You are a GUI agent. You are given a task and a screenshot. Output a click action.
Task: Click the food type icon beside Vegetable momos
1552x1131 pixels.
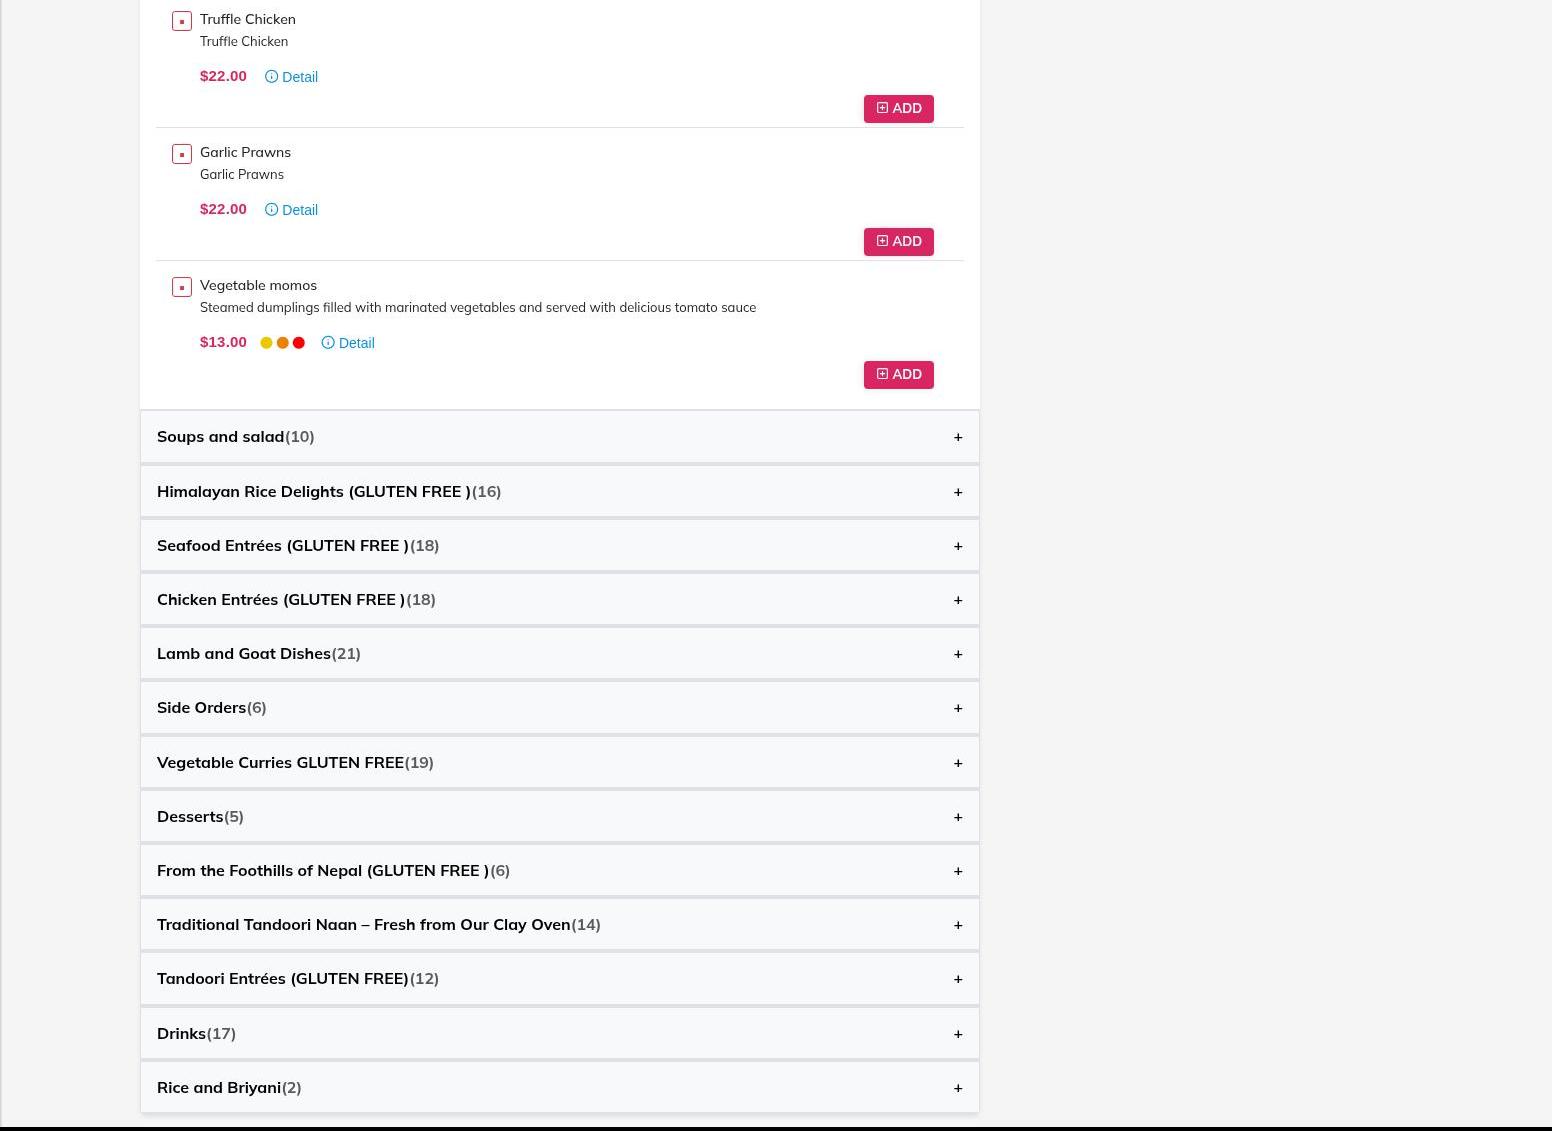coord(182,287)
